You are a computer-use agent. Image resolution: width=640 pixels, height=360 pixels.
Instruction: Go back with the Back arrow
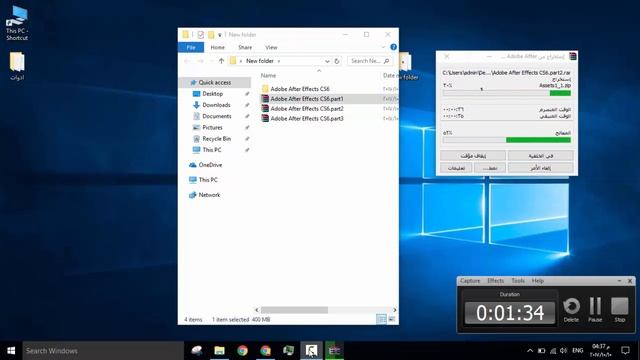[187, 61]
